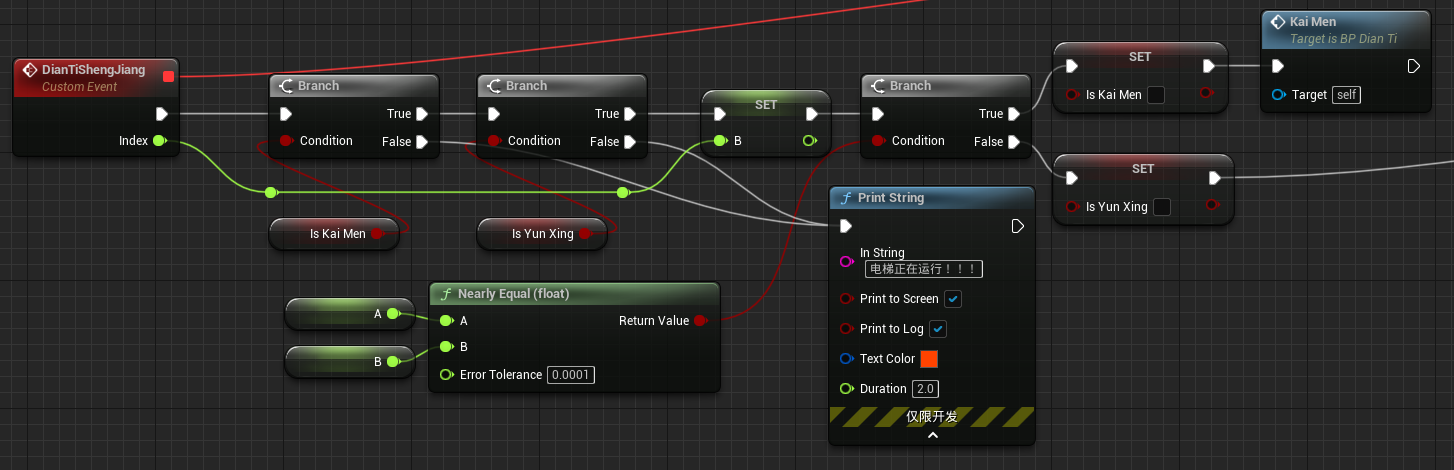The image size is (1454, 470).
Task: Click the Print String execution input pin
Action: click(x=846, y=226)
